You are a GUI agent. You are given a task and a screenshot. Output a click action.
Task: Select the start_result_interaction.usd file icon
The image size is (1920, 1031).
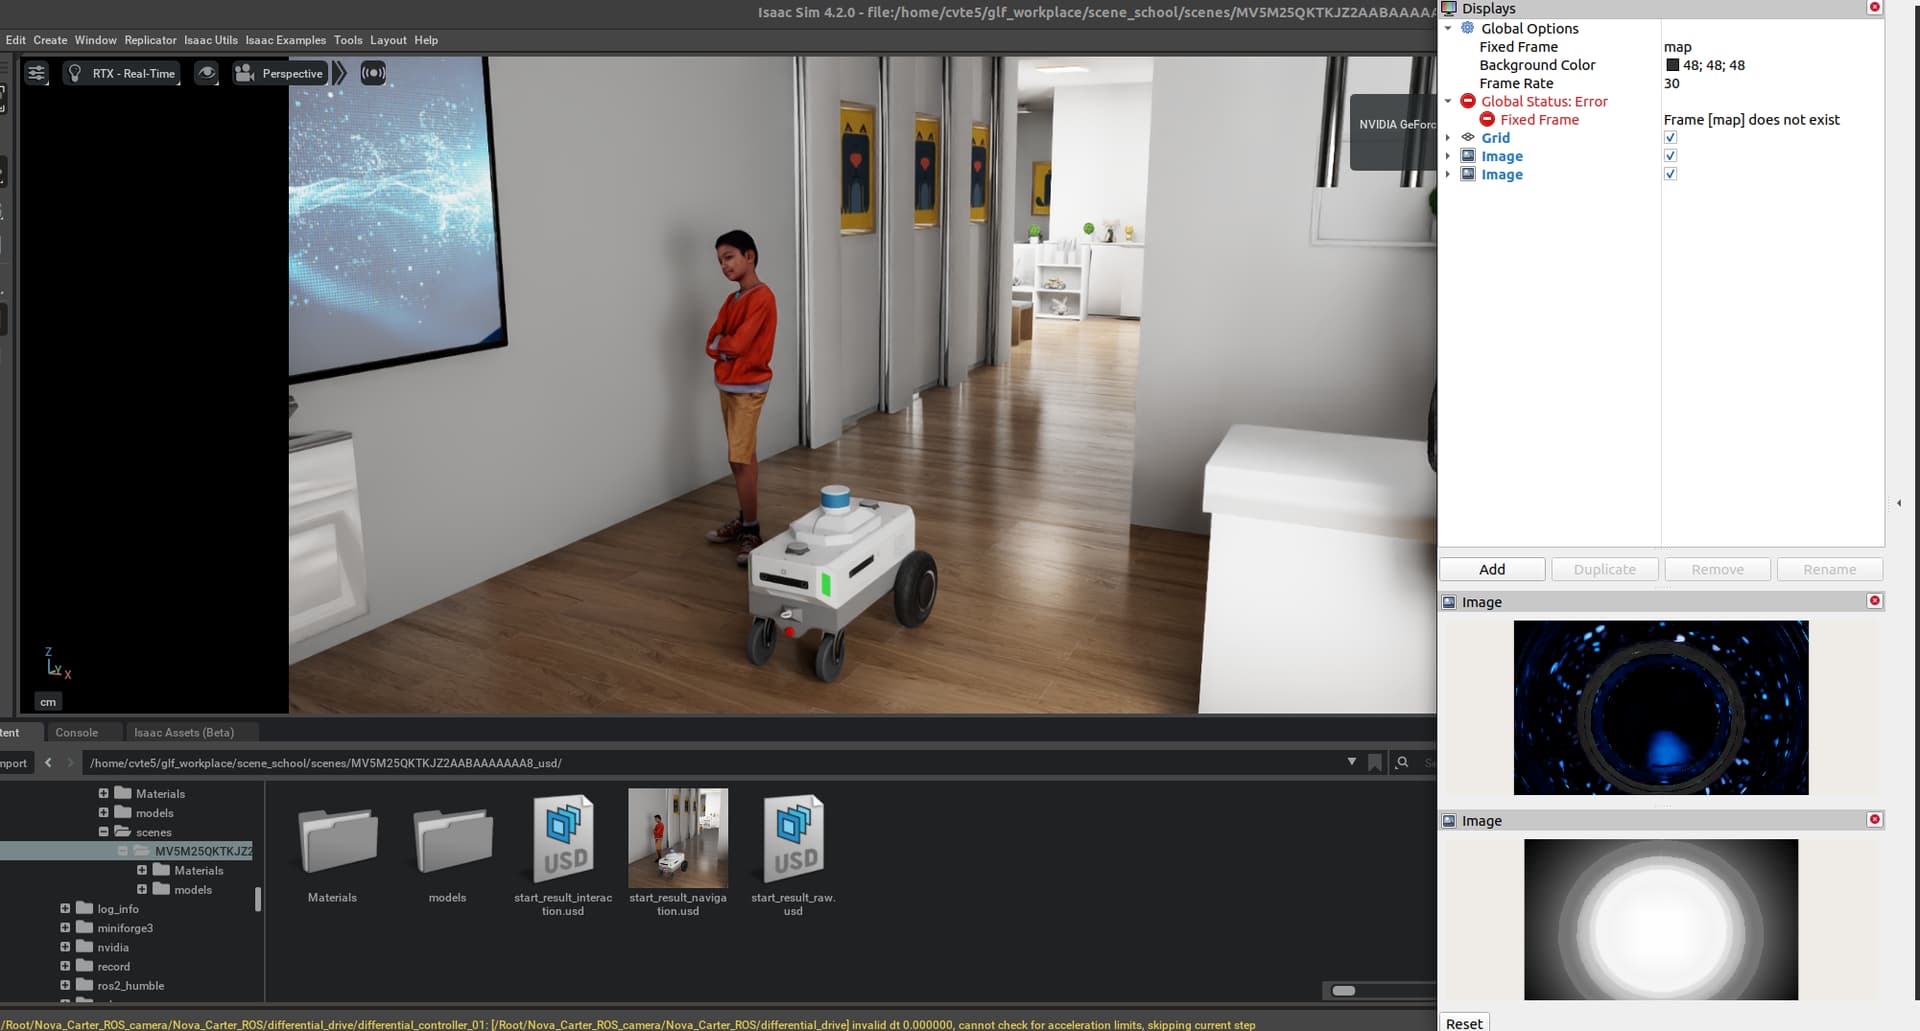(564, 838)
